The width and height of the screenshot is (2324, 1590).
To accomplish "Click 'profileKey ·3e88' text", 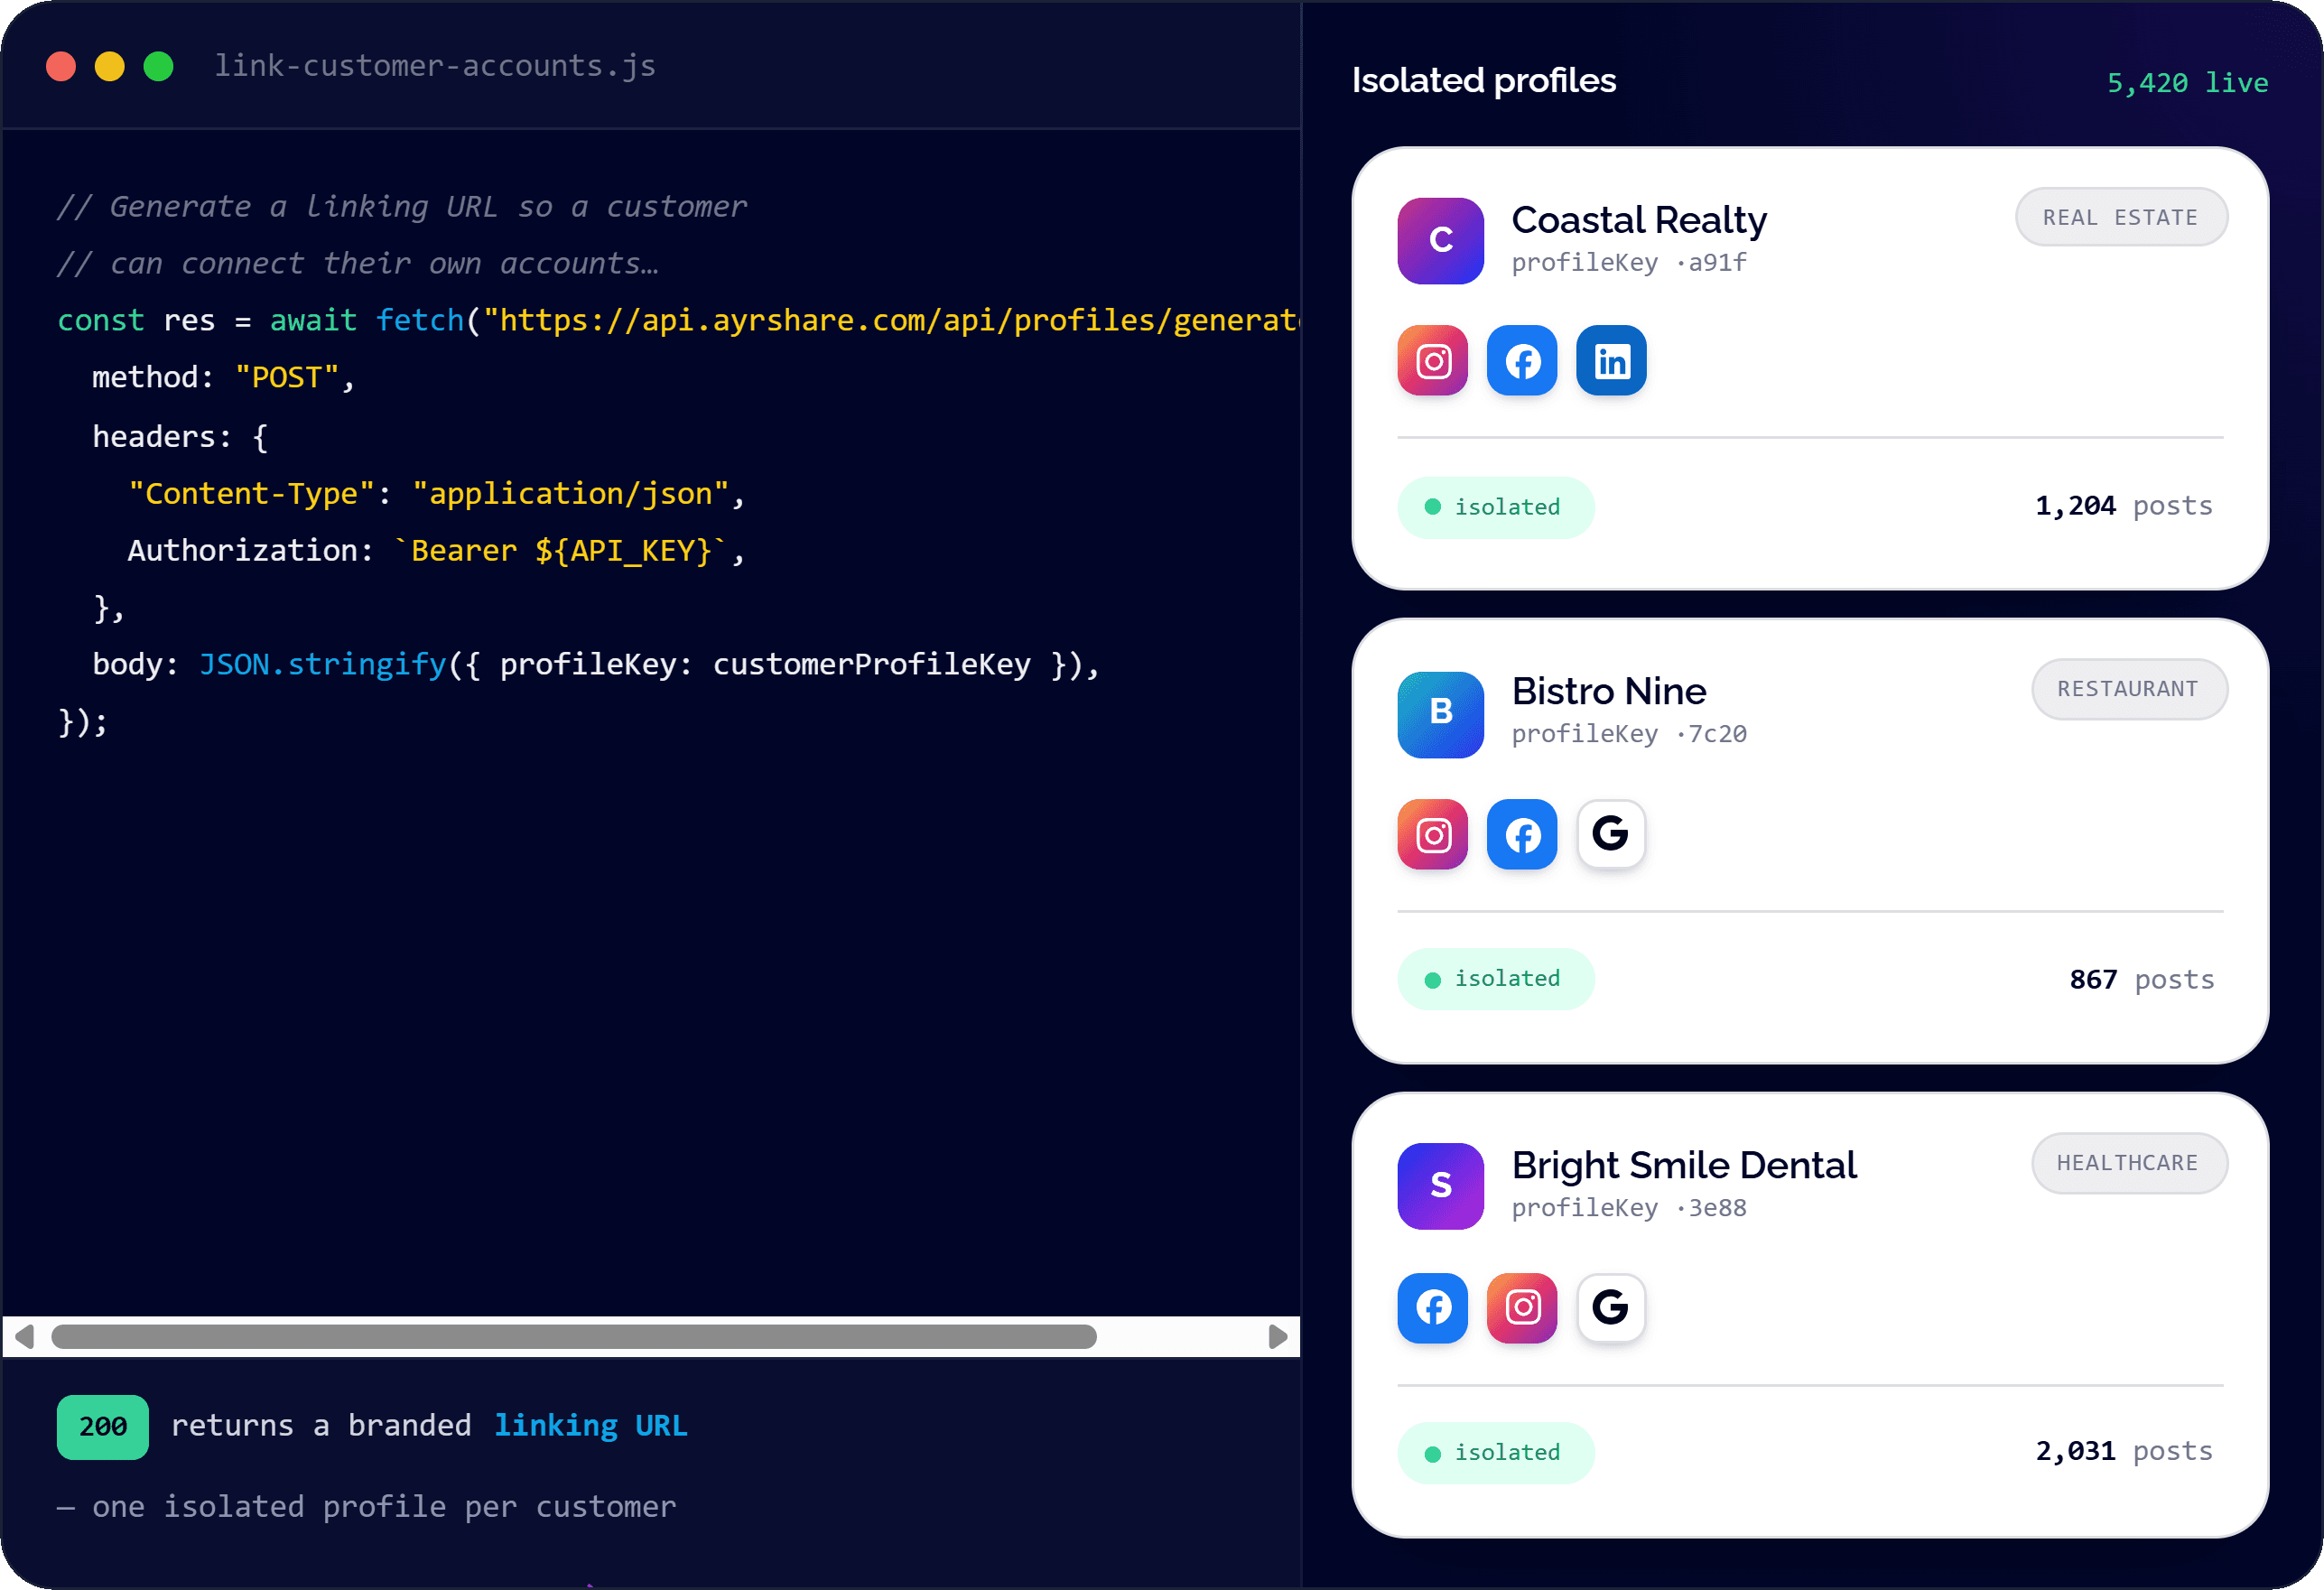I will [1629, 1208].
